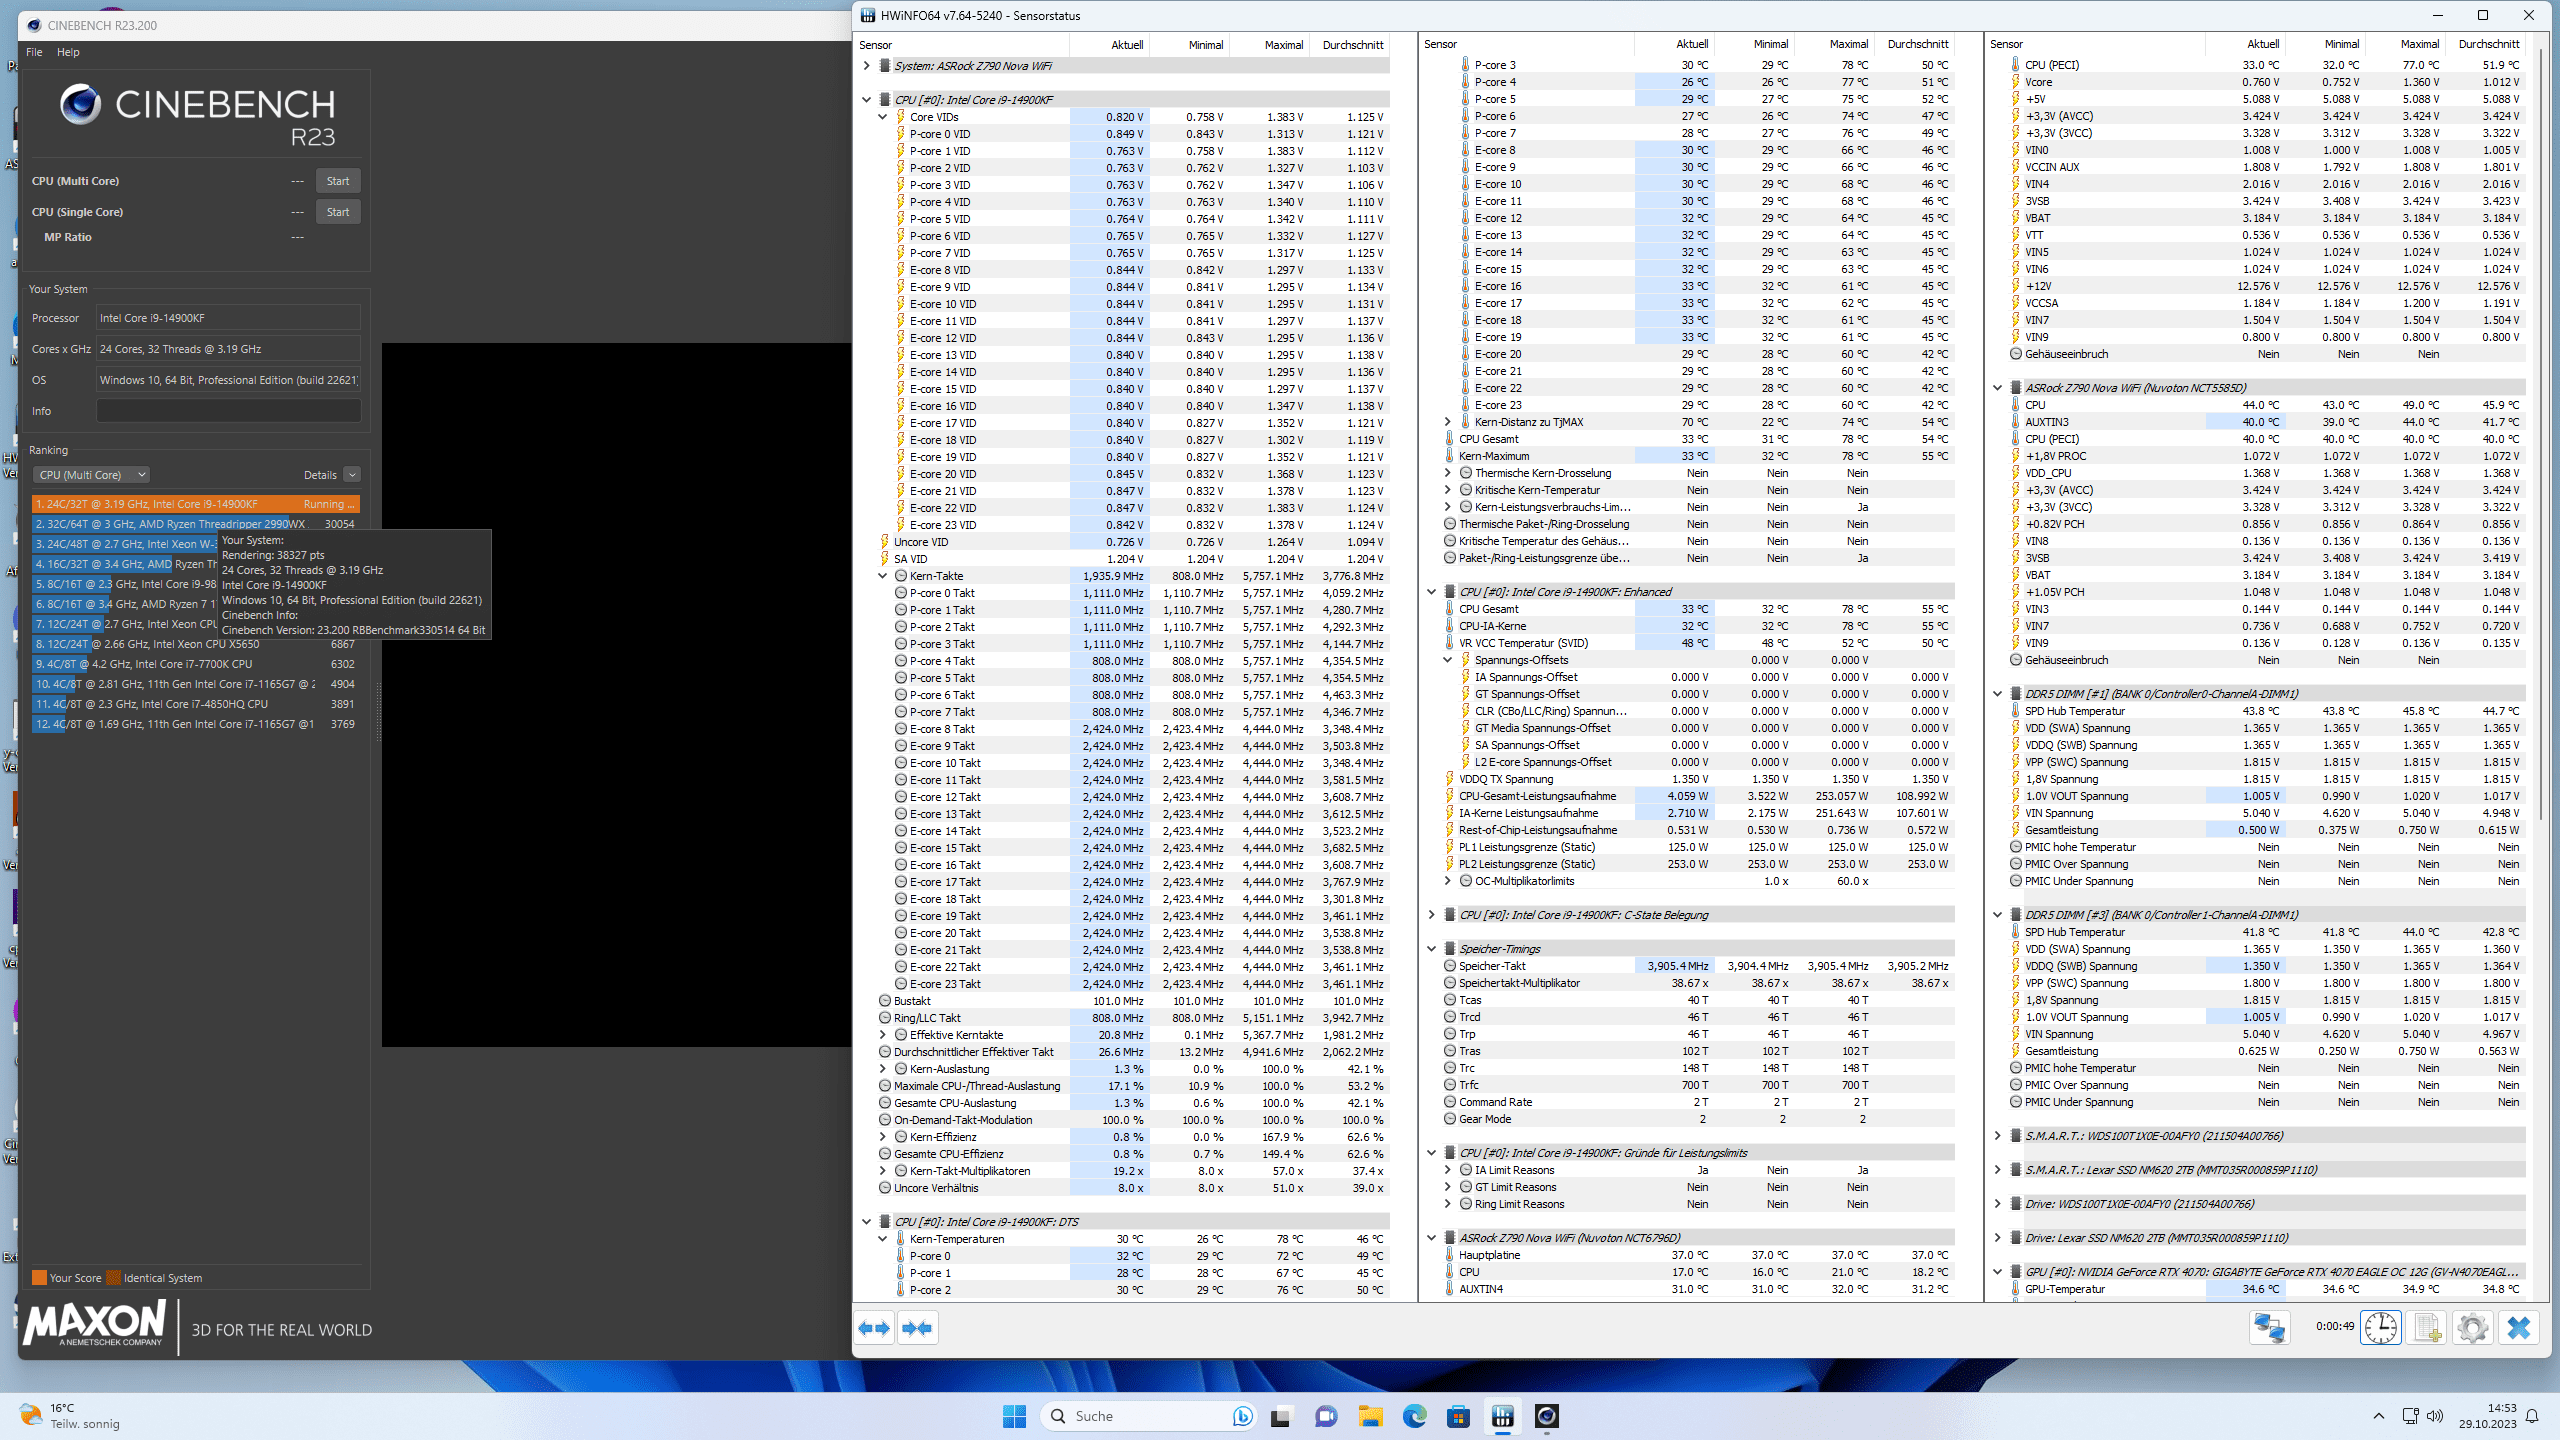
Task: Open the CPU (Multi Core) ranking dropdown
Action: [x=92, y=475]
